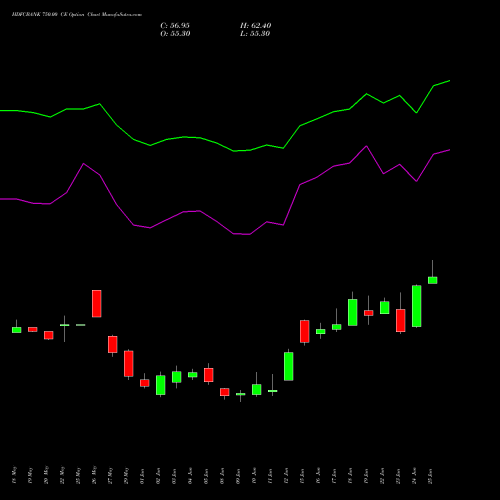500x500 pixels.
Task: Click the green candle above 18 Jun
Action: click(353, 312)
